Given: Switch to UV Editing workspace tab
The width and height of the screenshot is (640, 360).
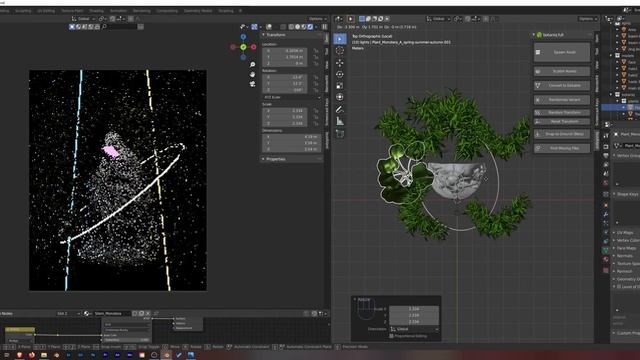Looking at the screenshot, I should tap(46, 11).
